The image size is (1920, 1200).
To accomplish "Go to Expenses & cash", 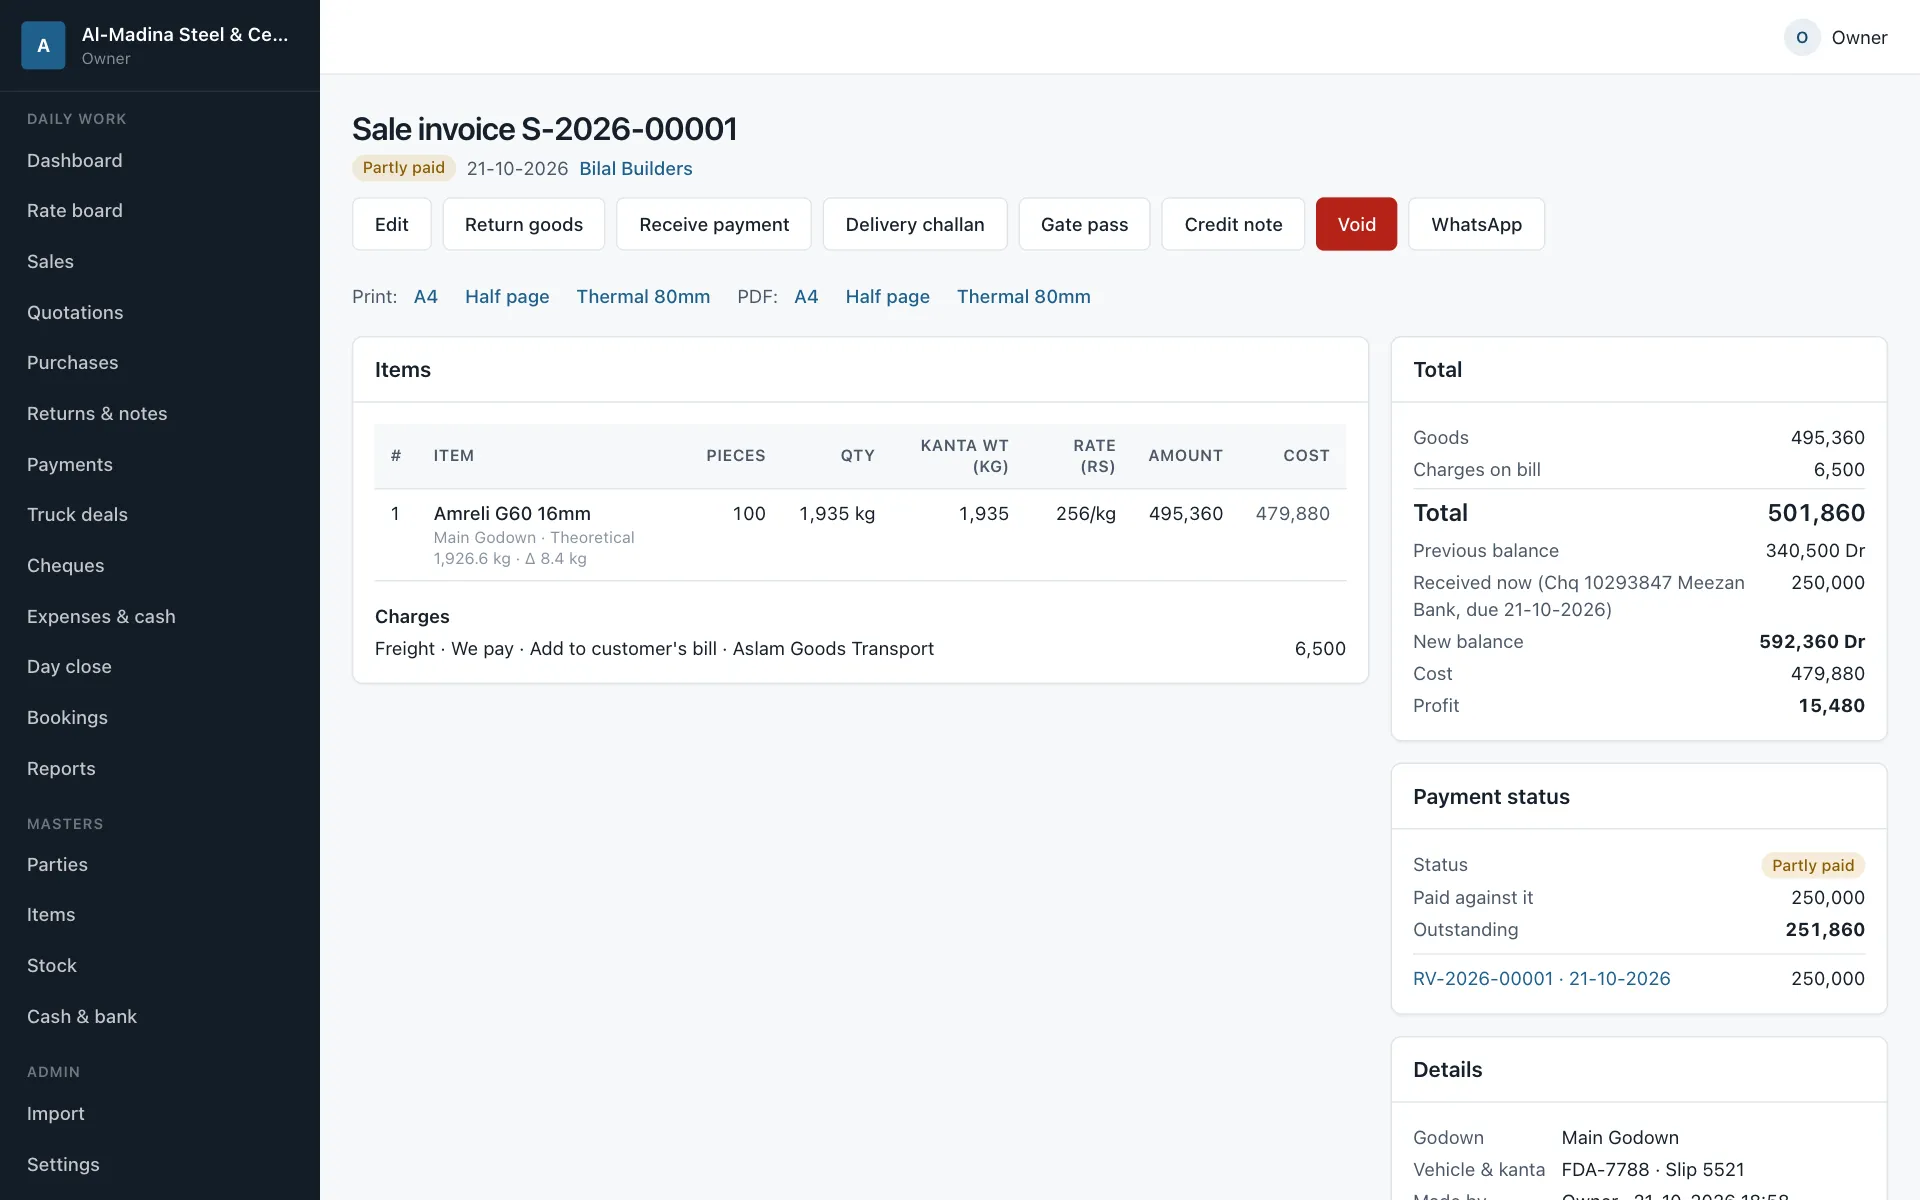I will pyautogui.click(x=101, y=617).
